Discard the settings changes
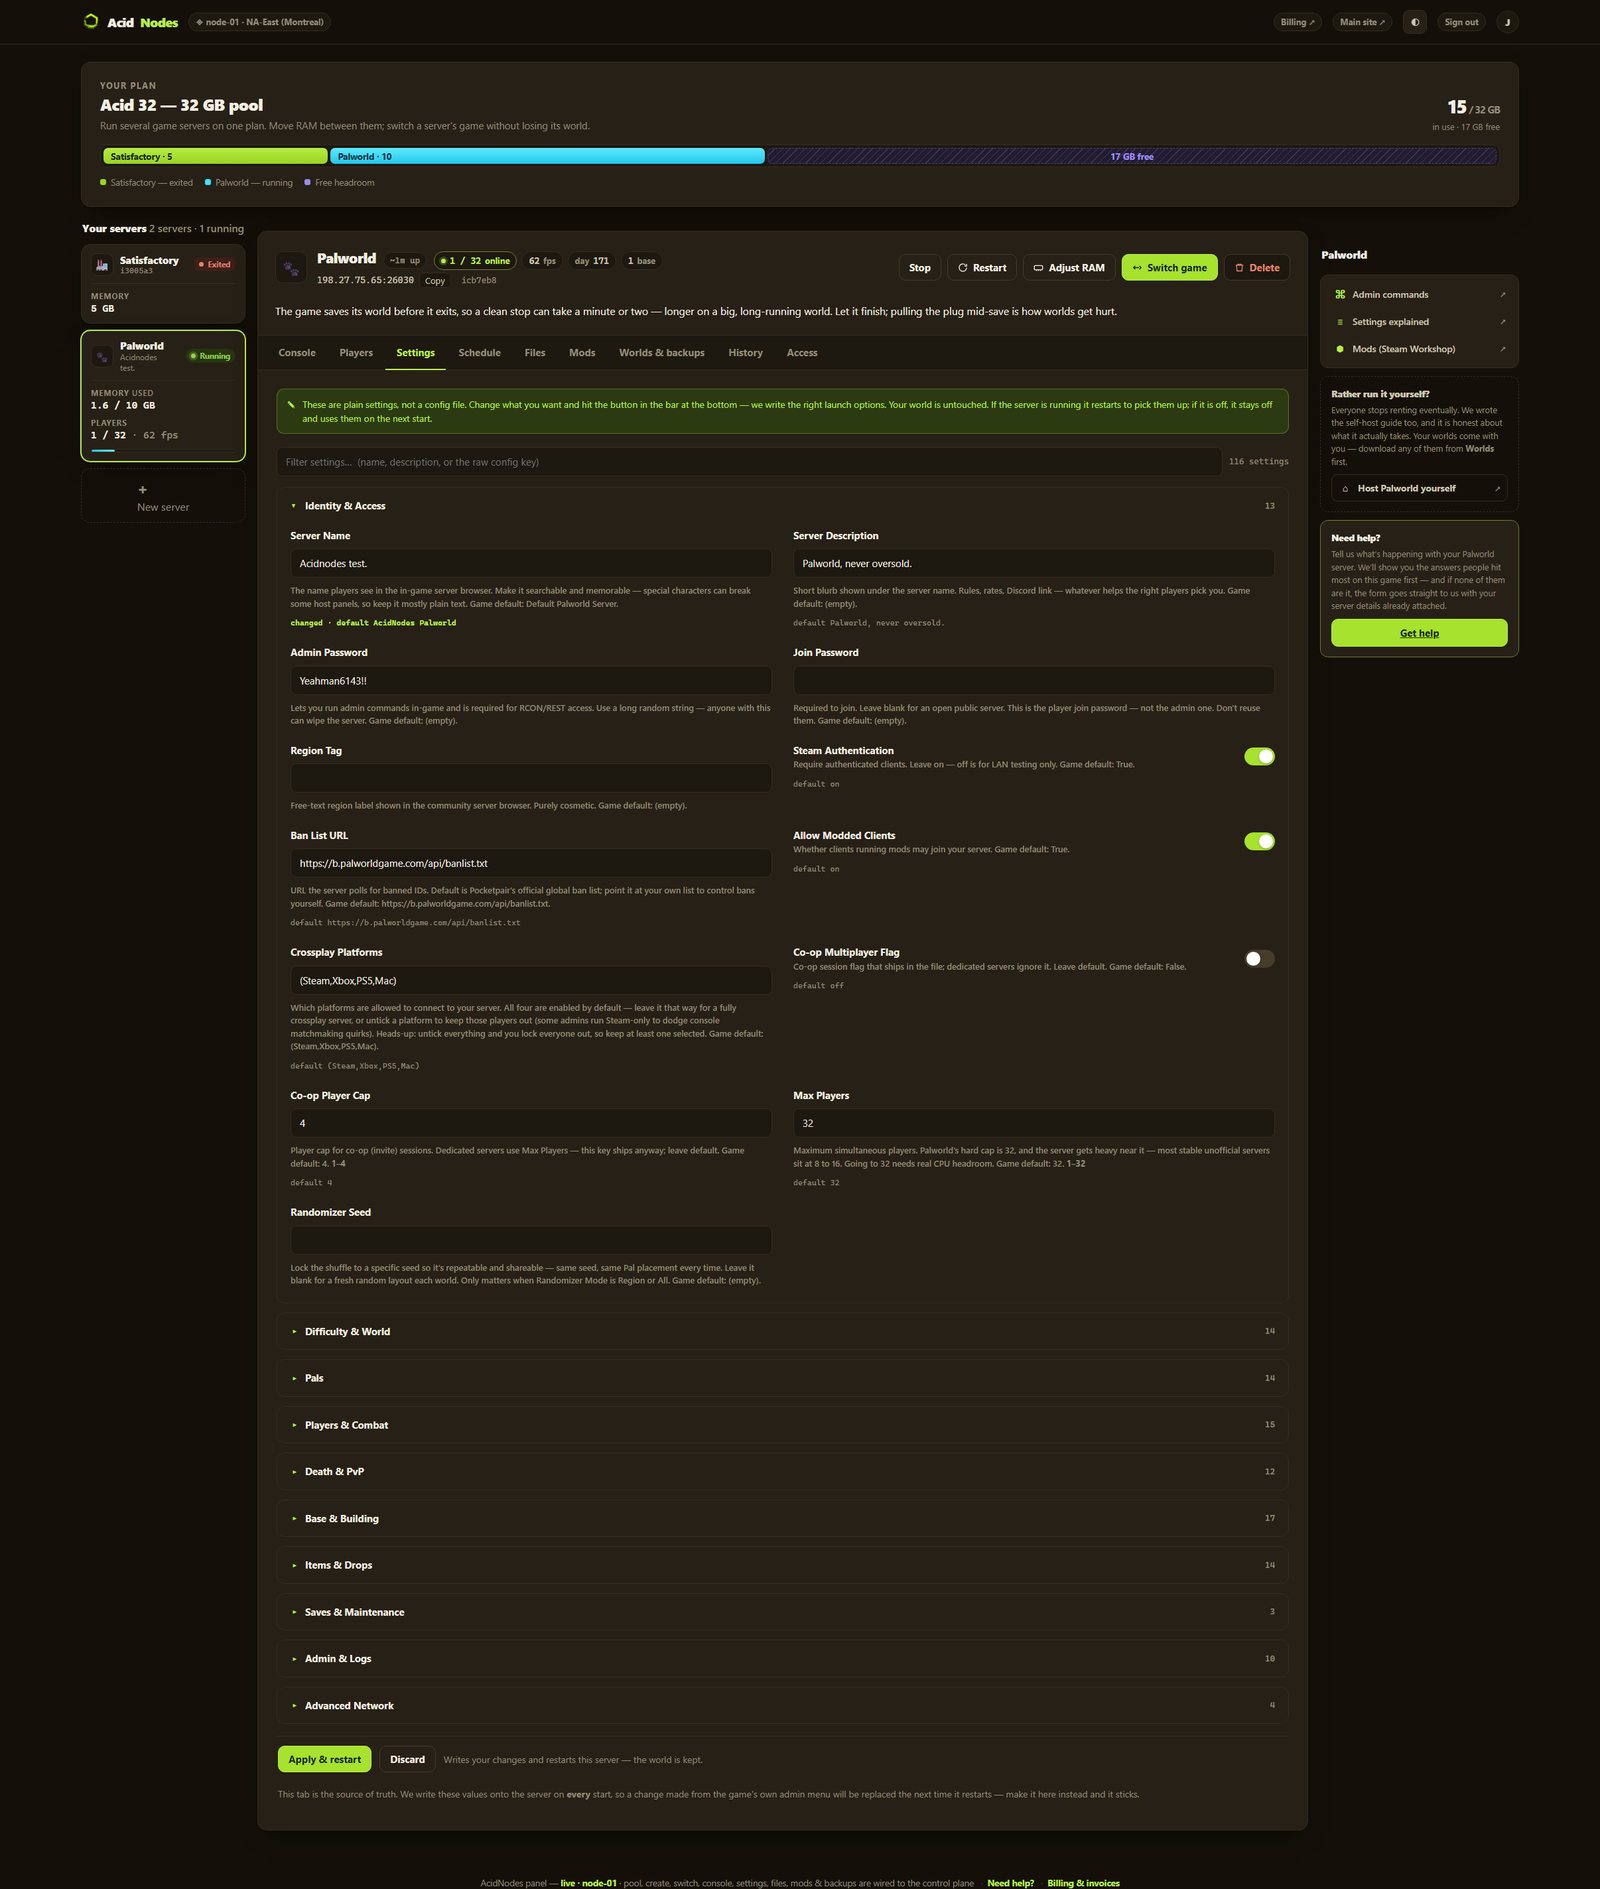The image size is (1600, 1889). point(407,1760)
